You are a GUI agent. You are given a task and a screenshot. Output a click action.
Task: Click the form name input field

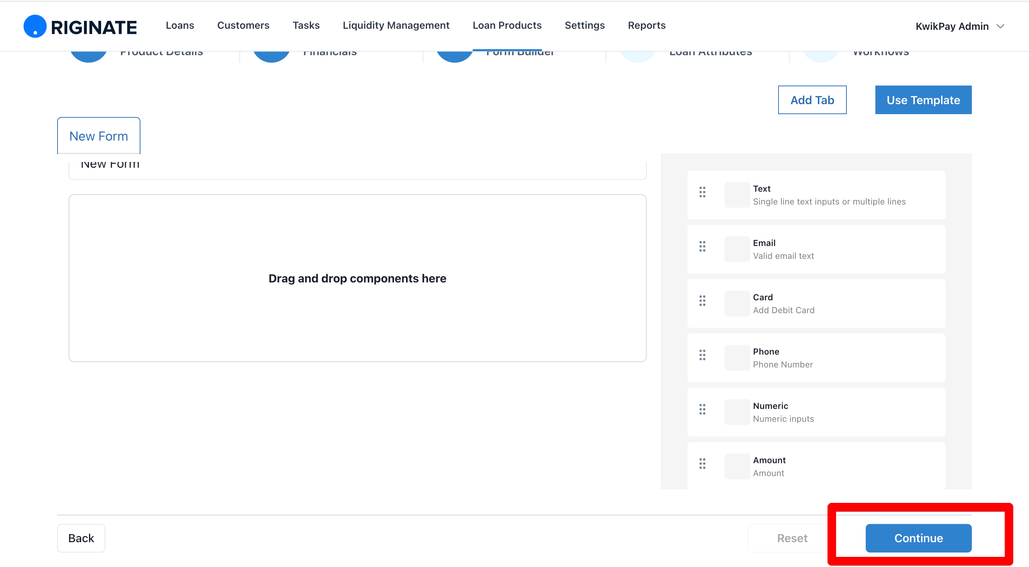tap(357, 167)
